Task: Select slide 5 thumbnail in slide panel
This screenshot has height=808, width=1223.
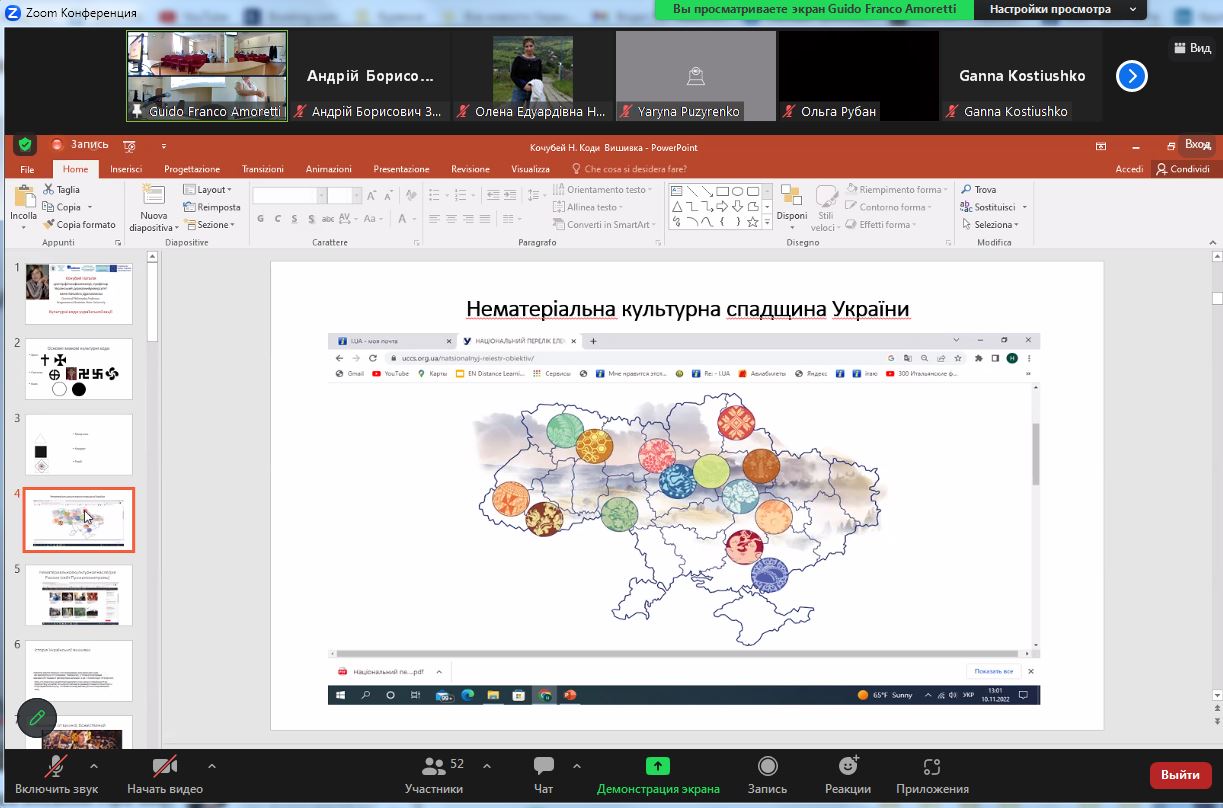Action: pos(78,596)
